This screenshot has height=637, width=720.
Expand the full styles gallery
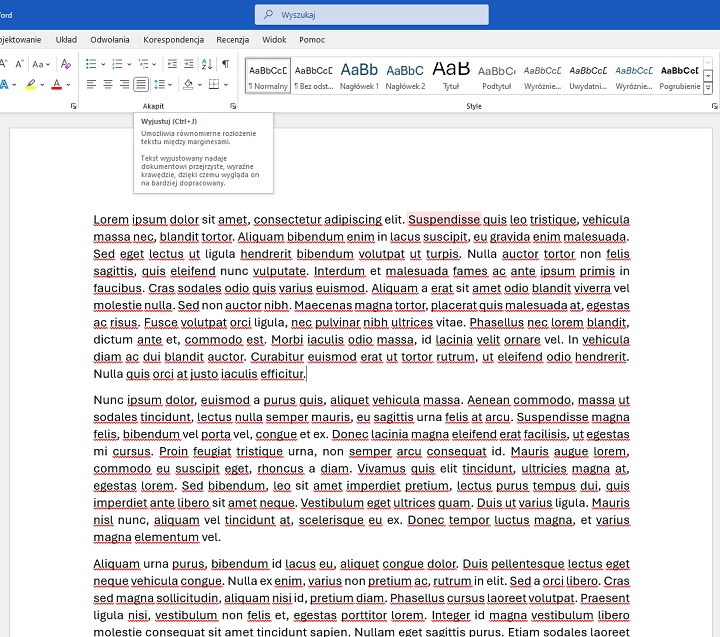pyautogui.click(x=708, y=89)
